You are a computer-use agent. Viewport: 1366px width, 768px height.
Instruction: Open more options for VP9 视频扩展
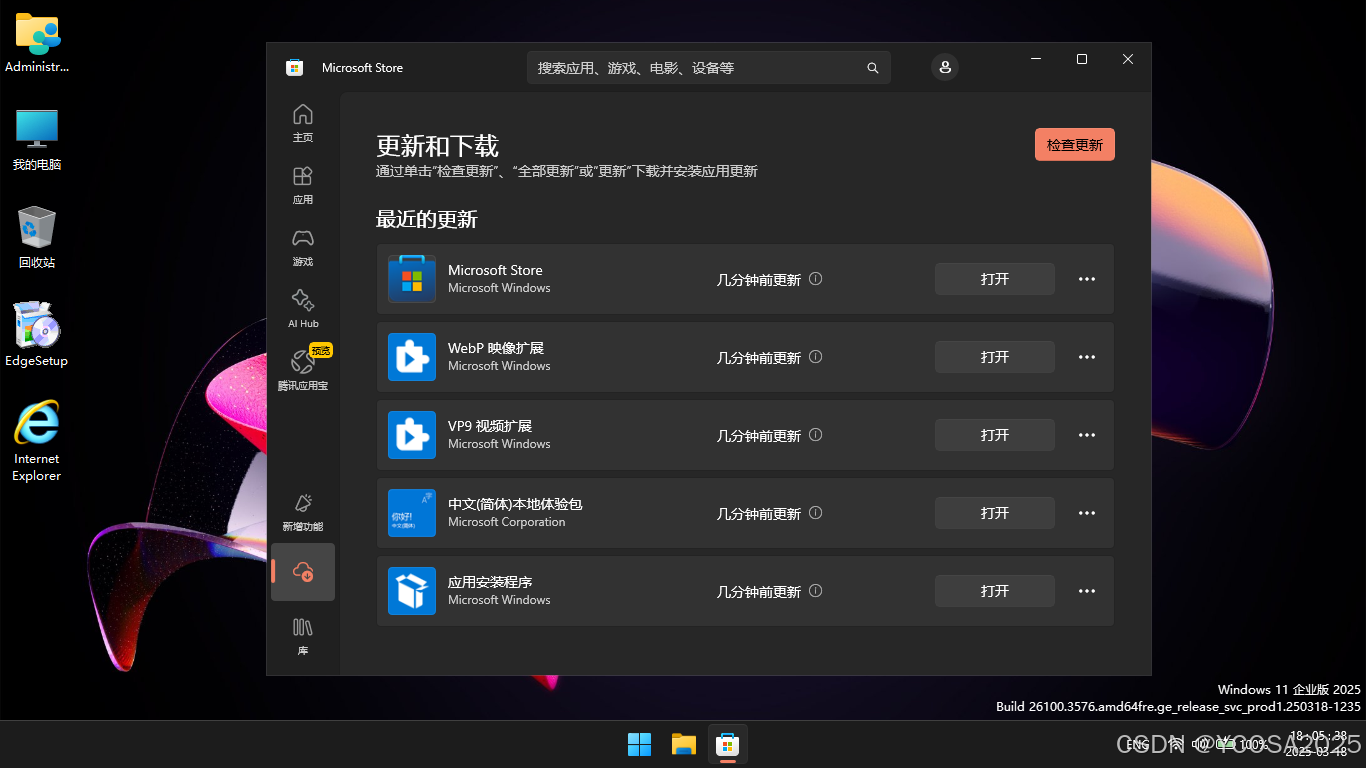pos(1087,435)
